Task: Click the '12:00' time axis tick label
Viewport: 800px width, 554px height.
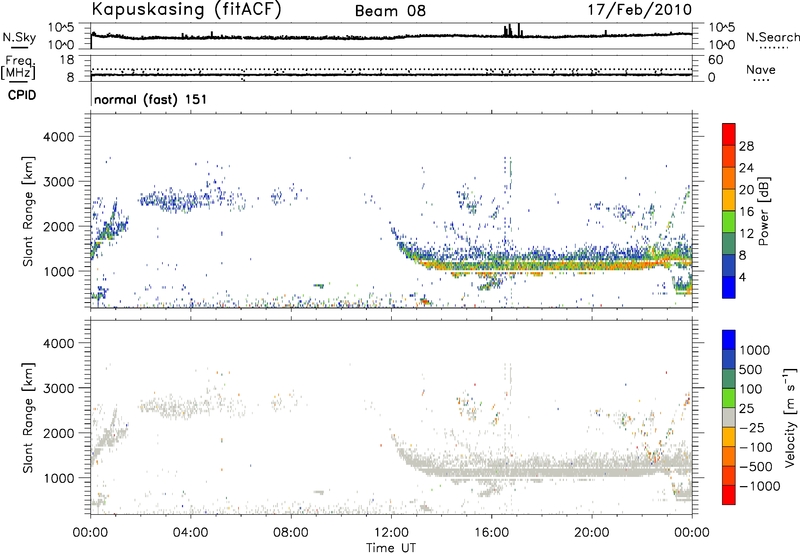Action: point(391,533)
